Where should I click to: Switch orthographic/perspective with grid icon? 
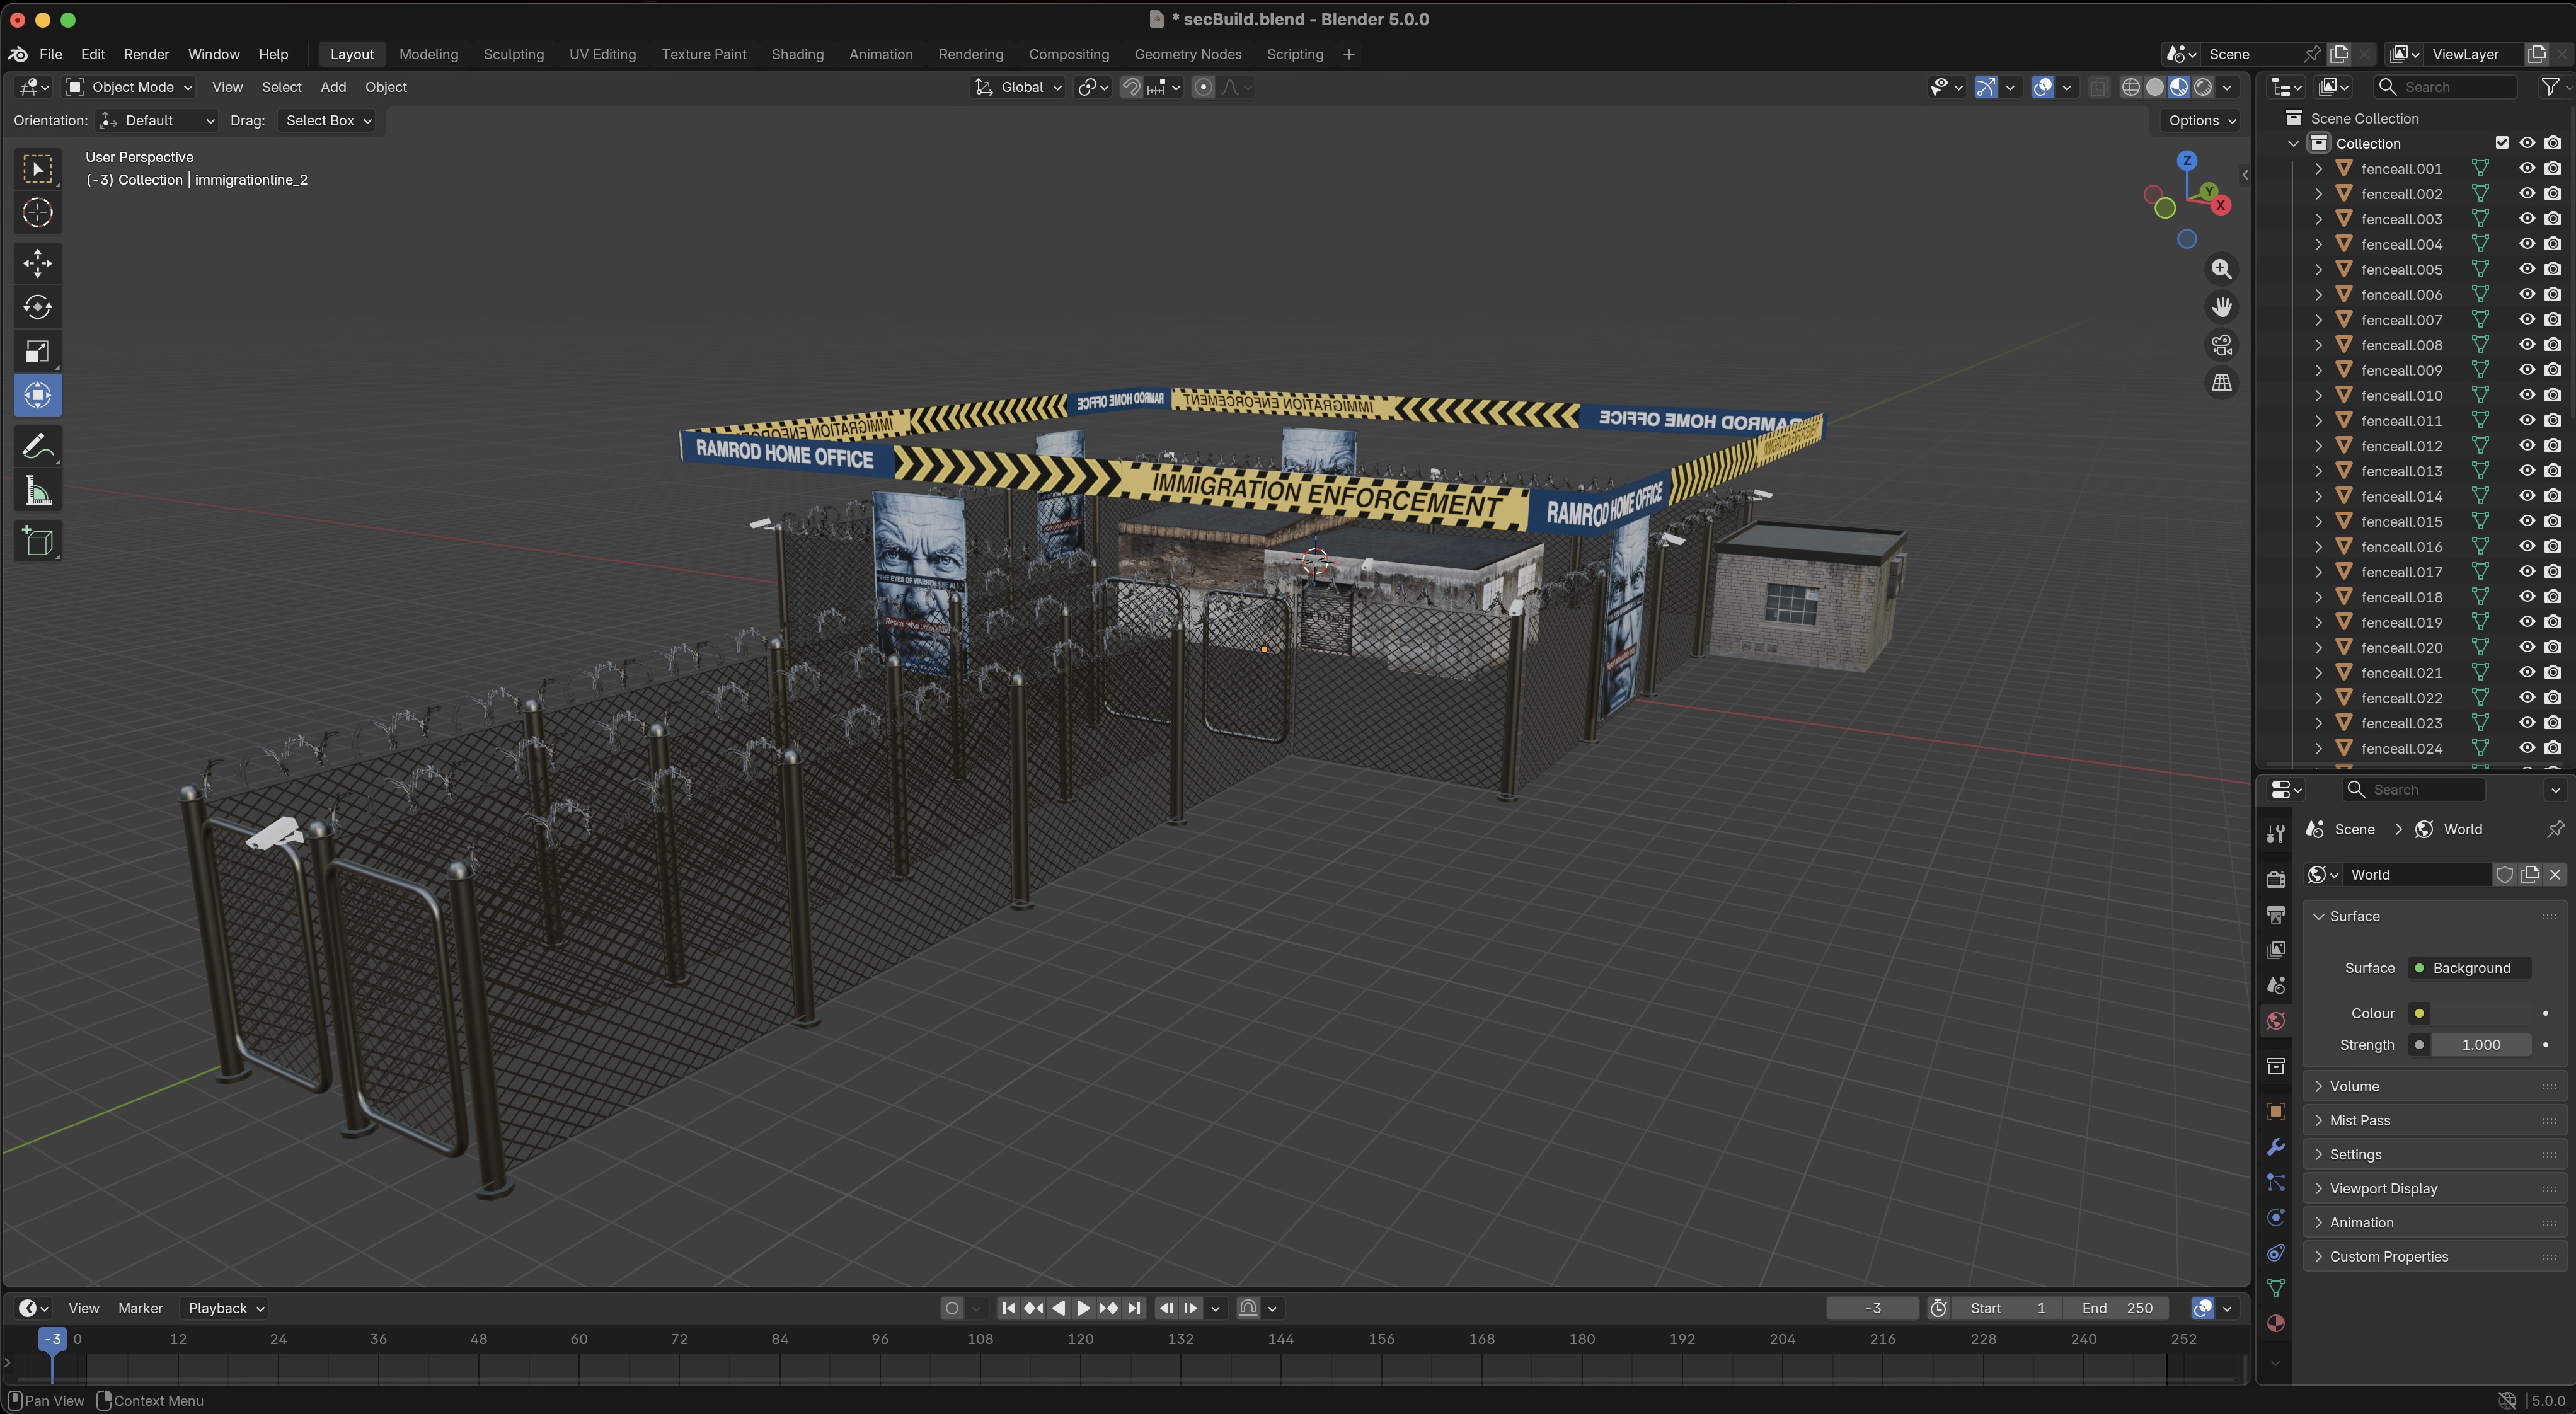point(2221,383)
